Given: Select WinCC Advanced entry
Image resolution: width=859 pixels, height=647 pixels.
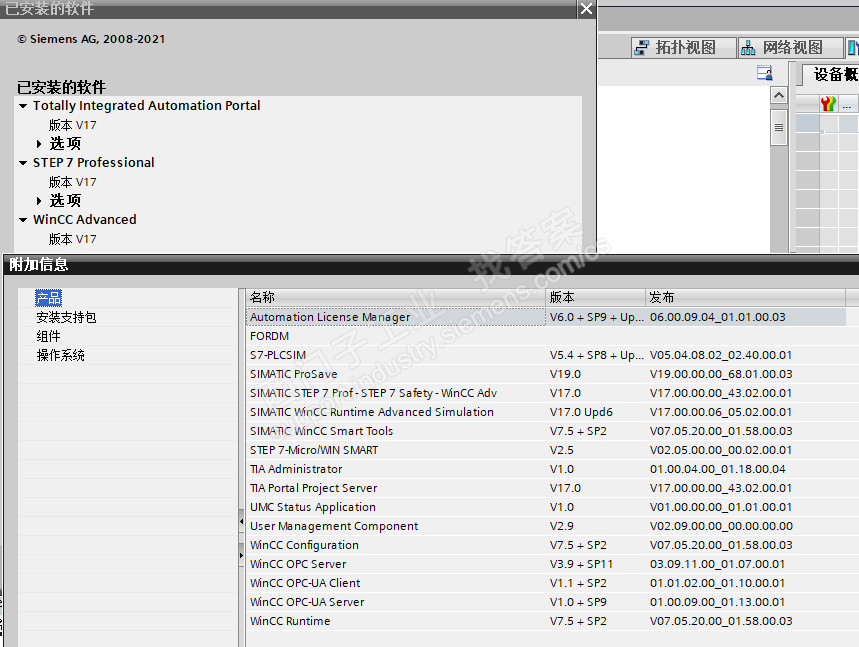Looking at the screenshot, I should point(85,220).
